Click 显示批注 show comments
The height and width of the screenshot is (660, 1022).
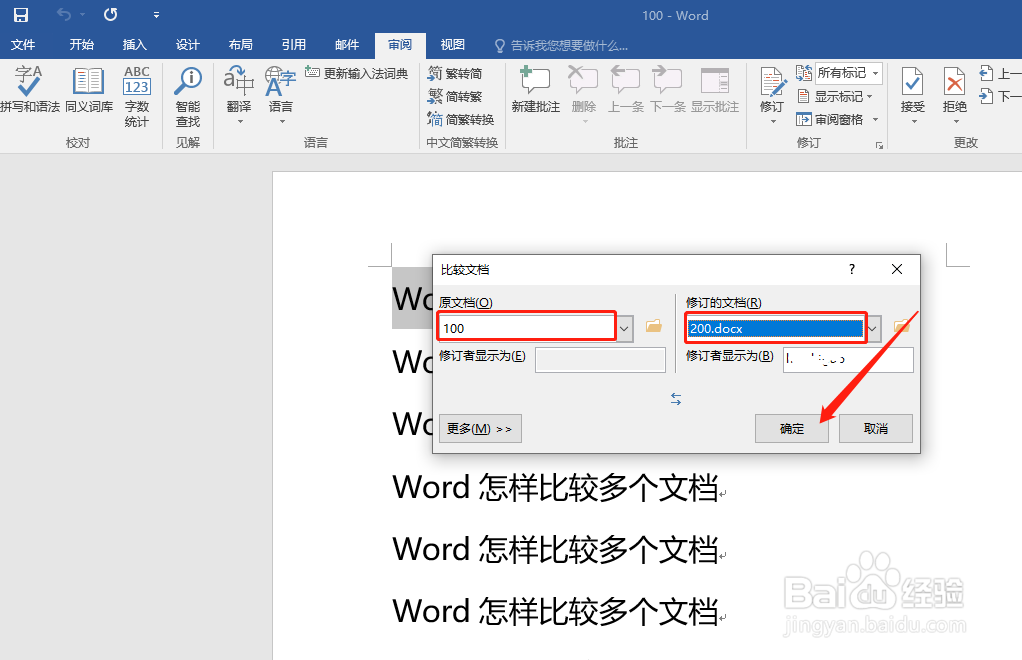715,89
